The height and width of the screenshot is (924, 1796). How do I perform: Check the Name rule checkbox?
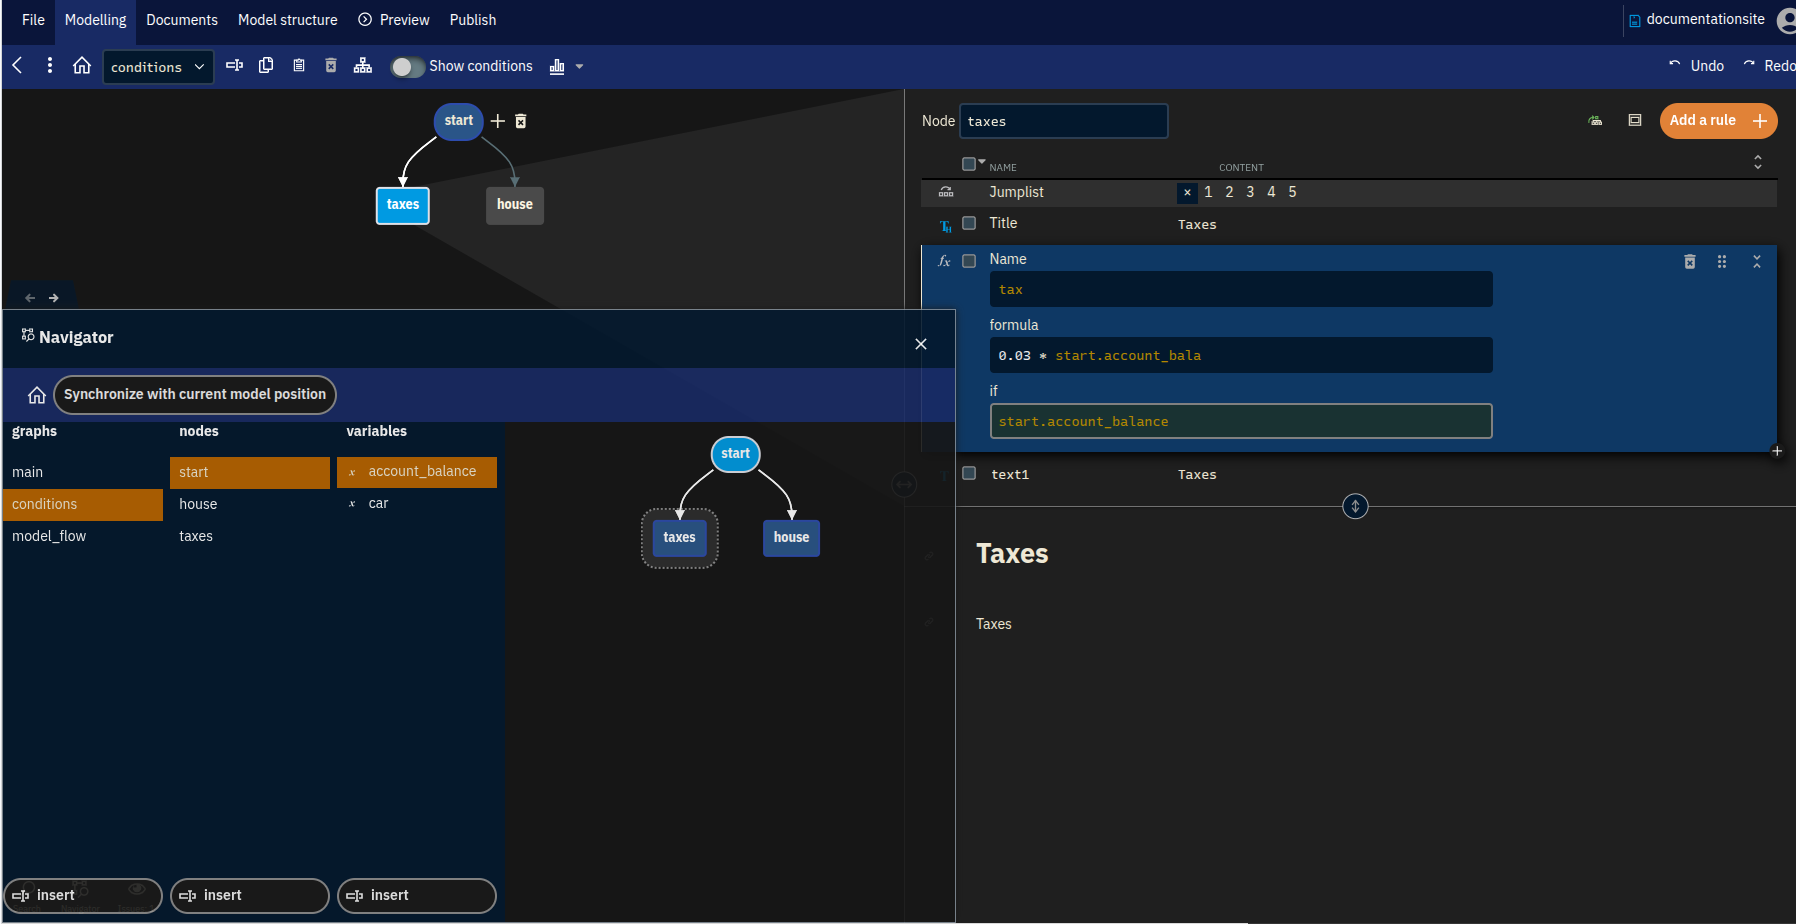click(x=969, y=261)
